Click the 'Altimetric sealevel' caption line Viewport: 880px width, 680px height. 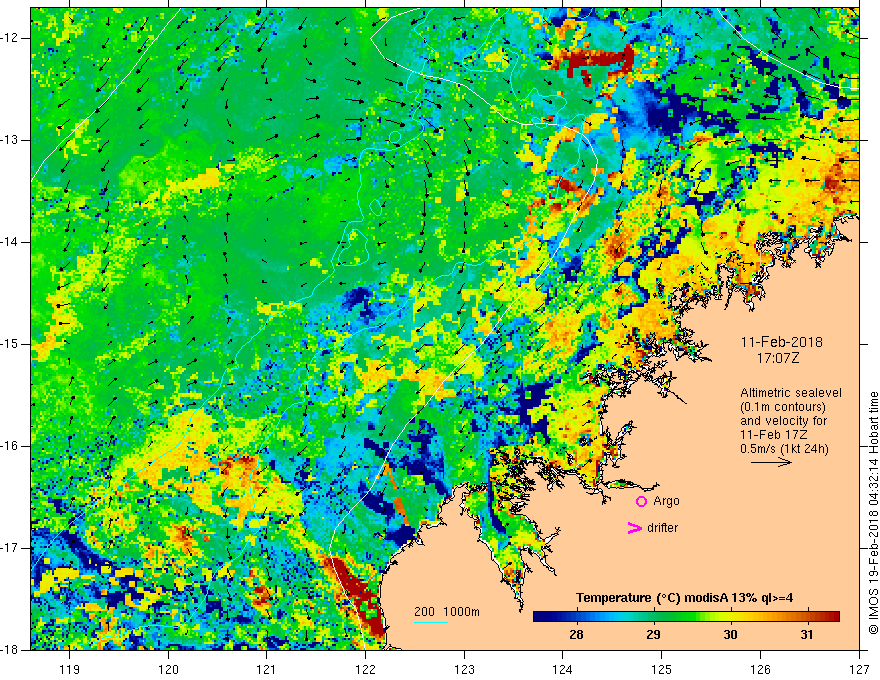[x=791, y=393]
